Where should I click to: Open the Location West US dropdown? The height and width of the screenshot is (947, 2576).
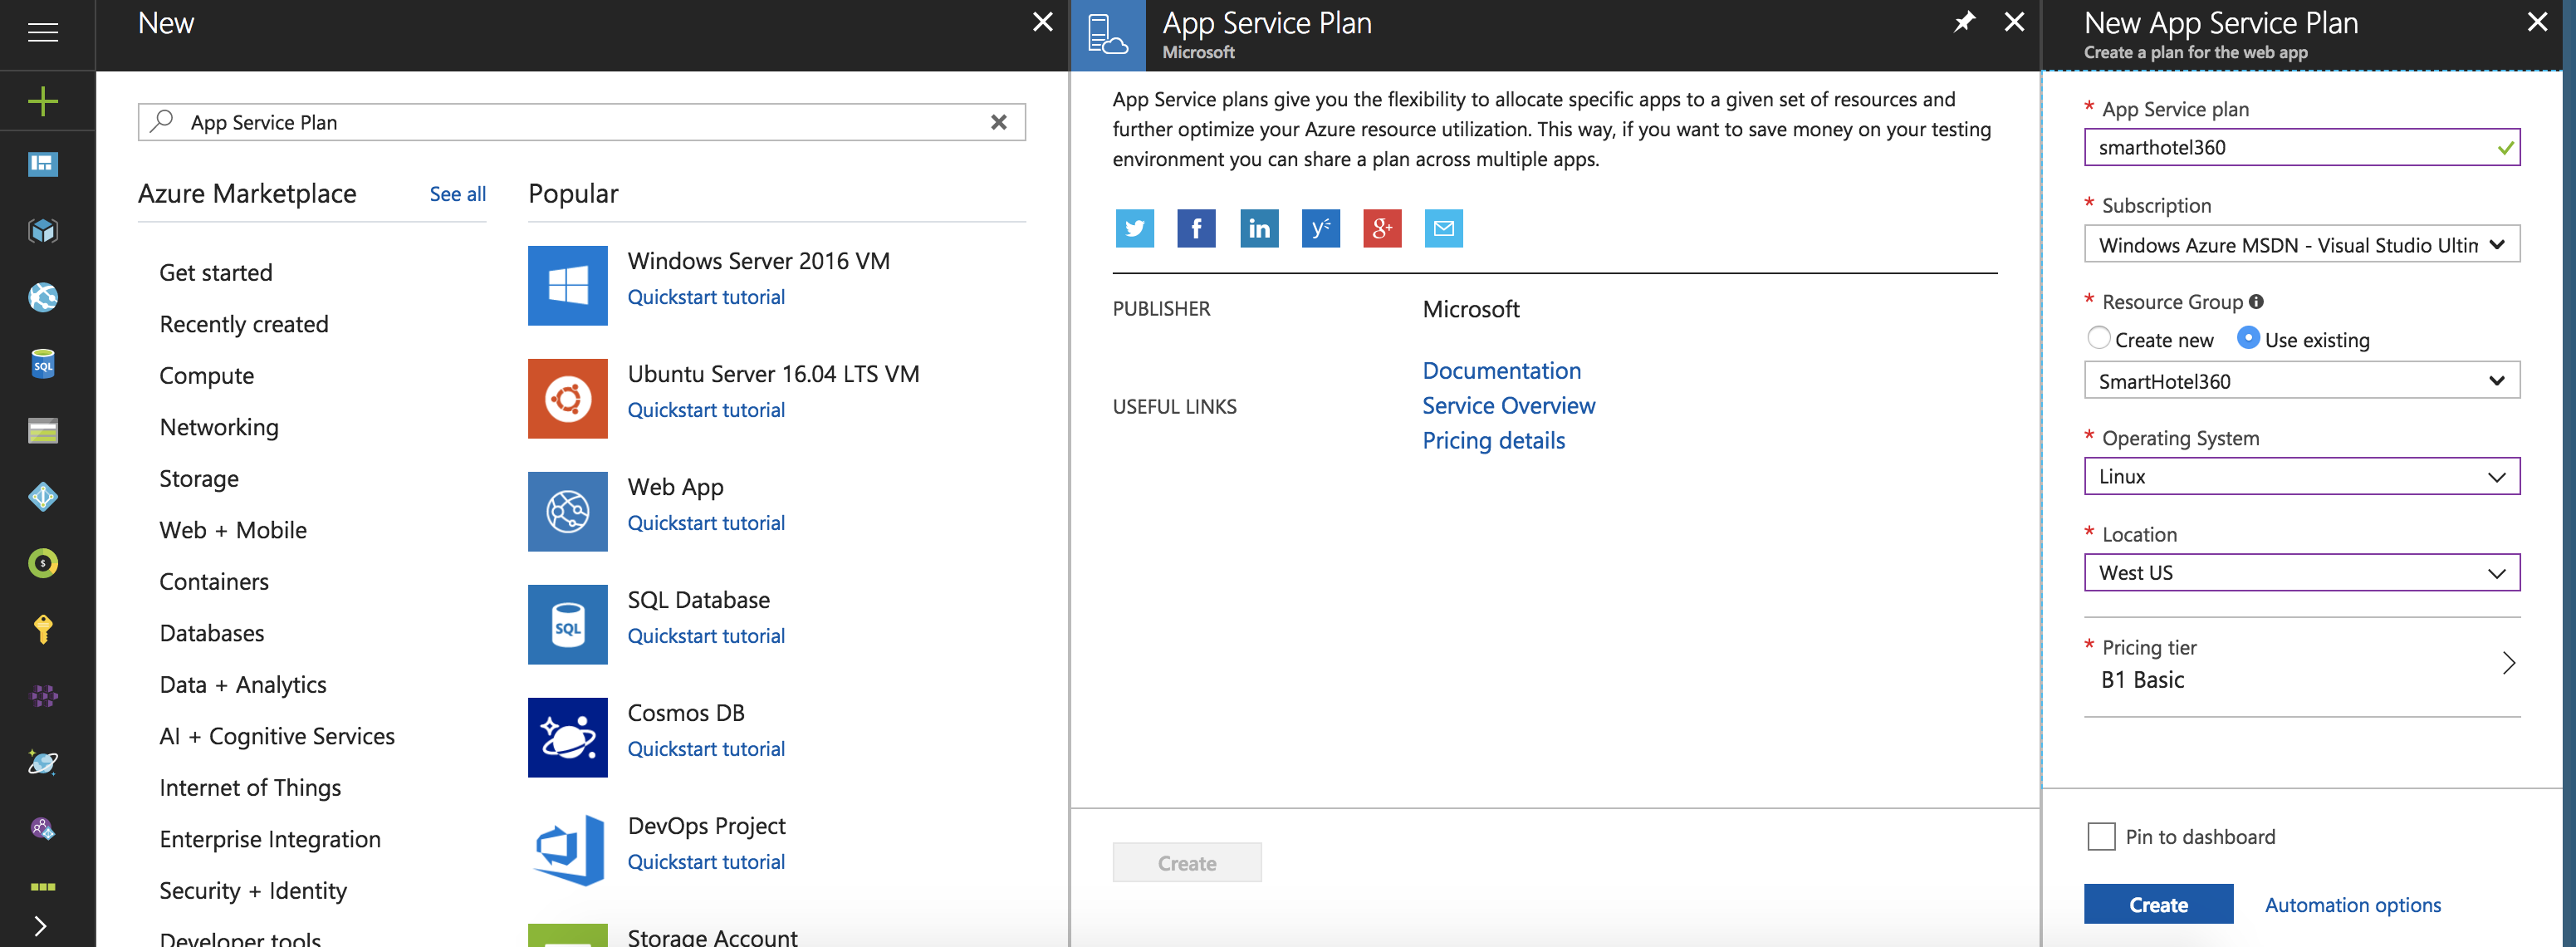[x=2301, y=573]
